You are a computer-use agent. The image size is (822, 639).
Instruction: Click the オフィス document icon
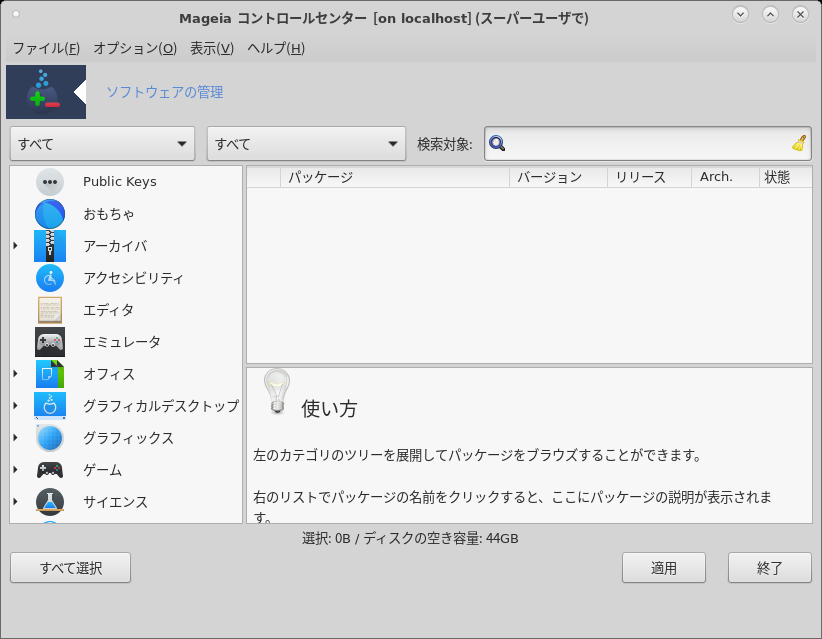pyautogui.click(x=50, y=374)
